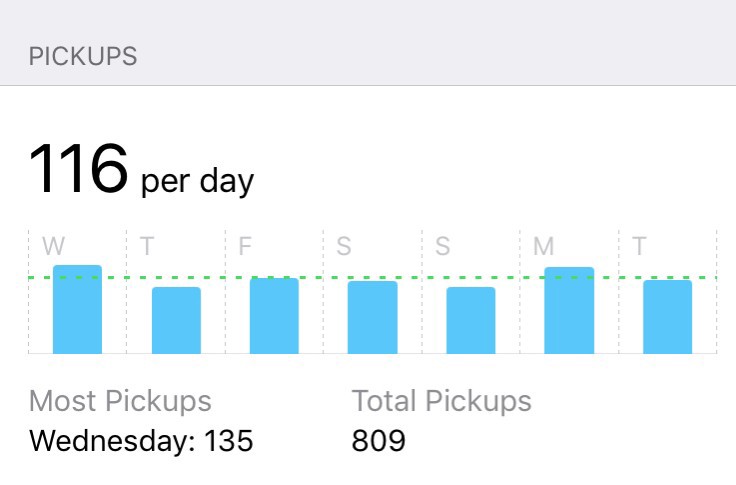Tap the Thursday pickups bar

pos(176,320)
